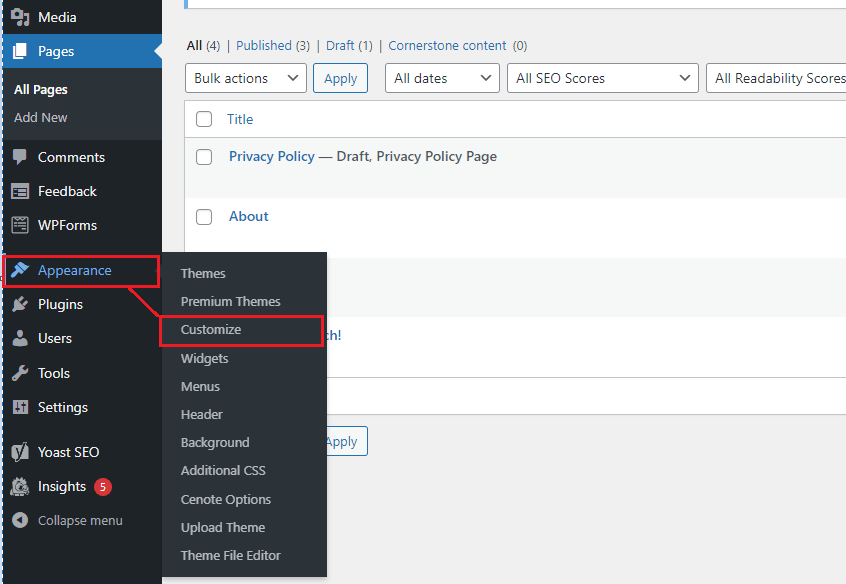The image size is (846, 584).
Task: Check the About page checkbox
Action: point(204,217)
